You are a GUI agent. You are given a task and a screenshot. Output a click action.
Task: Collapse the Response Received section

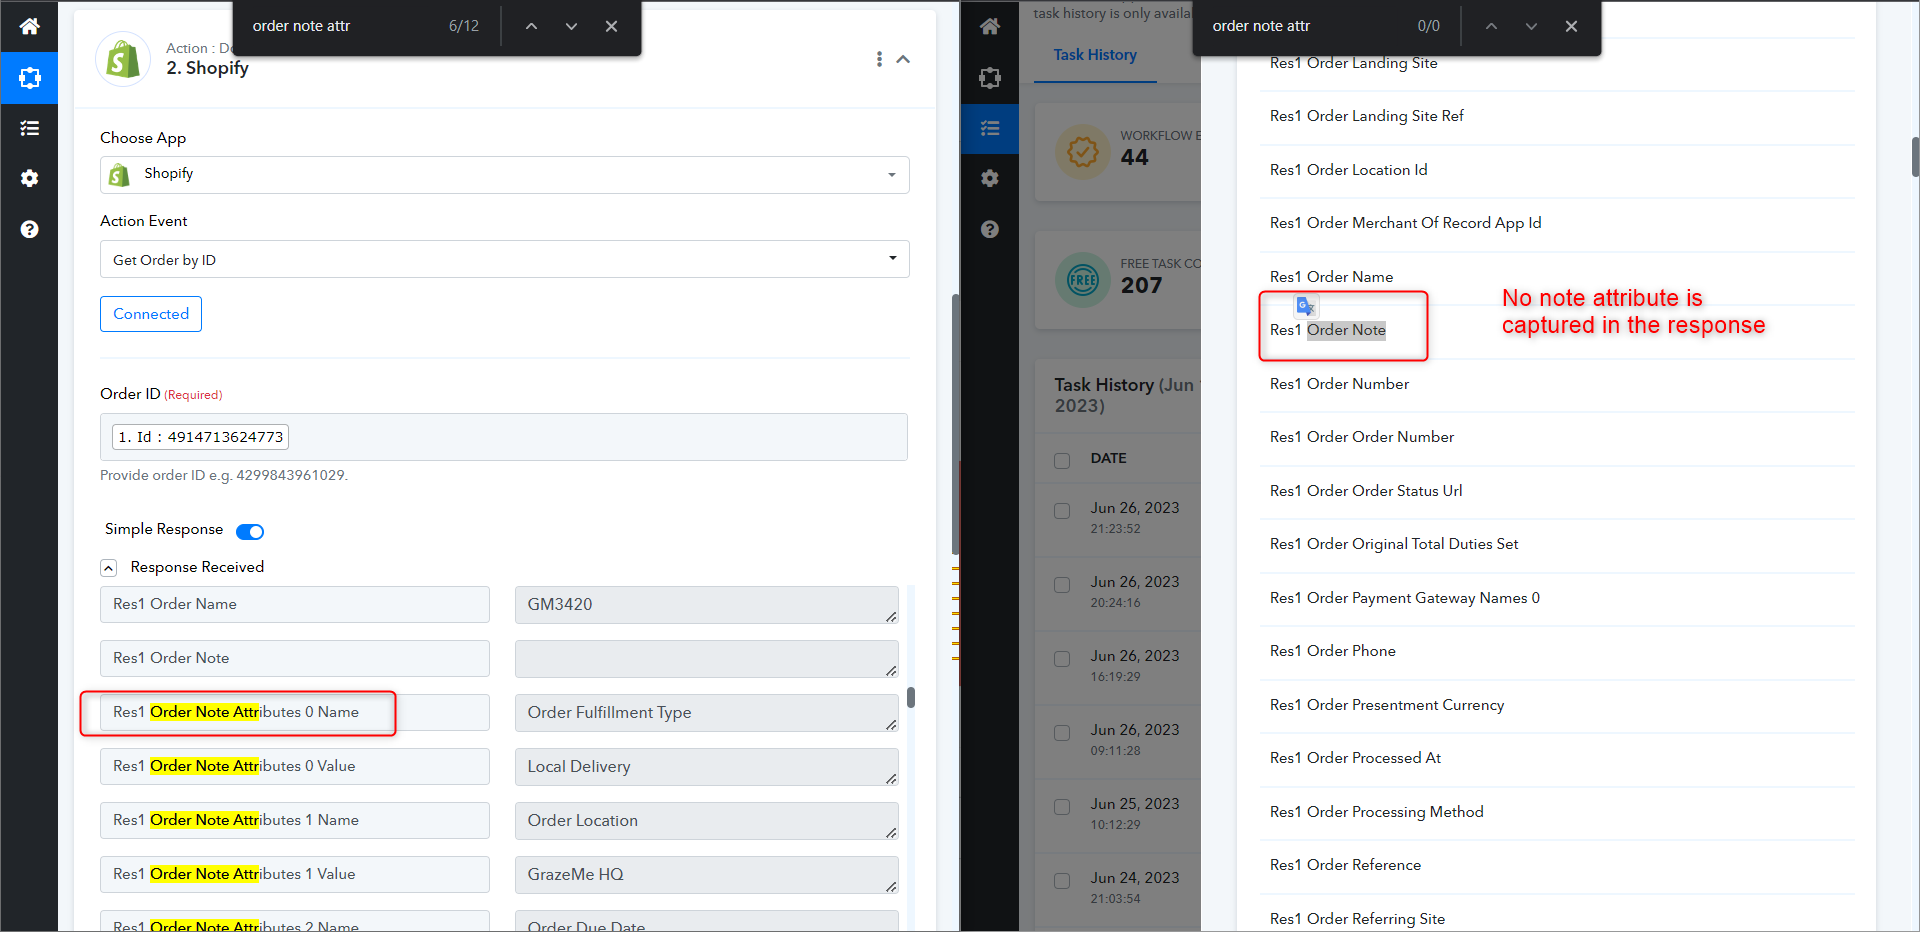[108, 568]
